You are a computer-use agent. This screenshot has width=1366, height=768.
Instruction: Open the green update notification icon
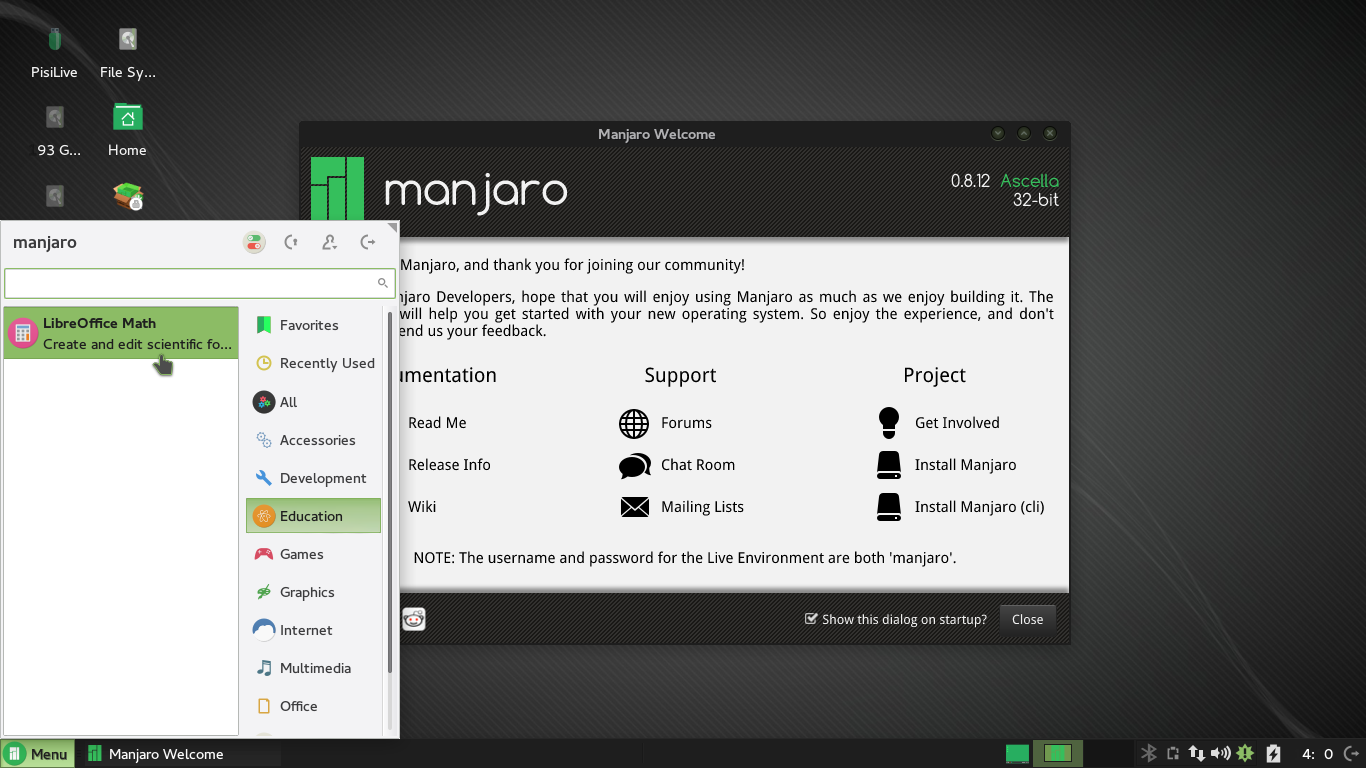tap(1245, 753)
